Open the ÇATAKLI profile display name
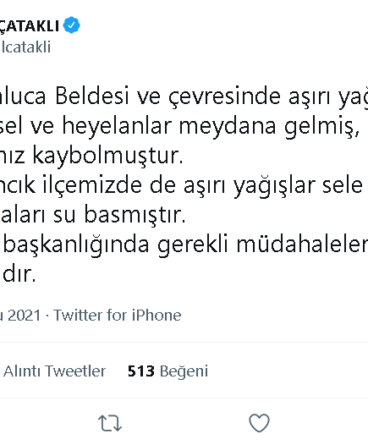Screen dimensions: 368x445 (x=29, y=26)
